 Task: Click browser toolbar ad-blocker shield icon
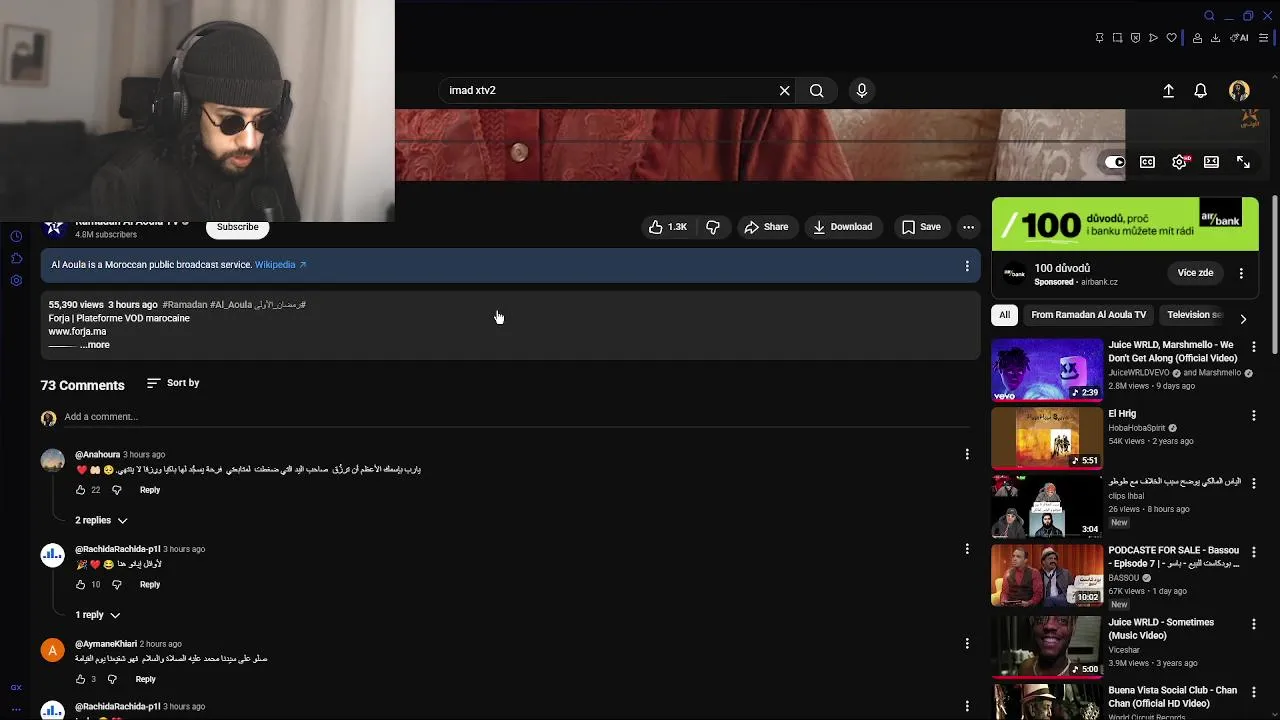tap(1135, 38)
